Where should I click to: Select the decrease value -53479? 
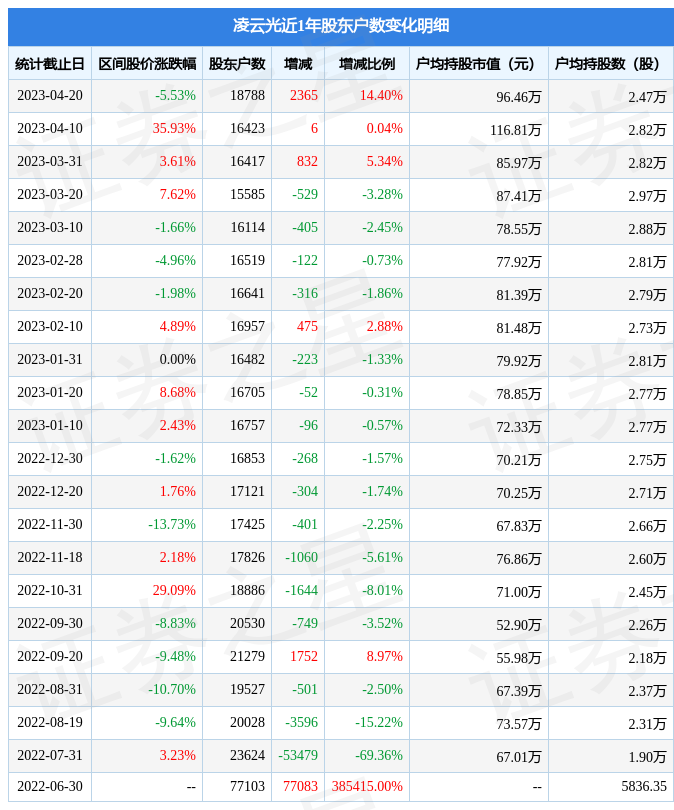(x=298, y=756)
